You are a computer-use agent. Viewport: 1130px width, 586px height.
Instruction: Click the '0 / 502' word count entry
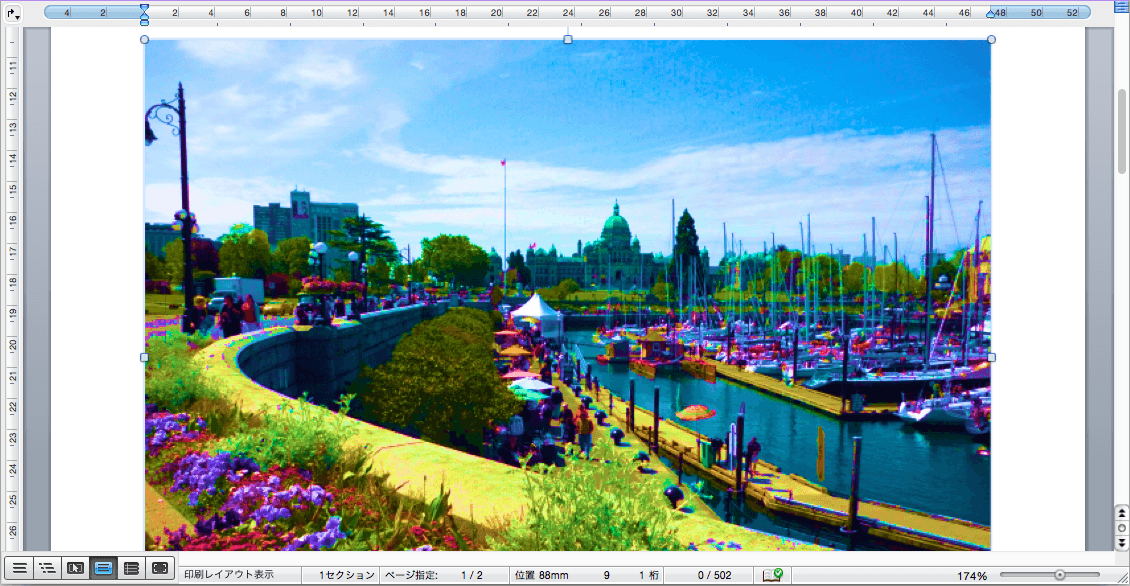coord(714,575)
